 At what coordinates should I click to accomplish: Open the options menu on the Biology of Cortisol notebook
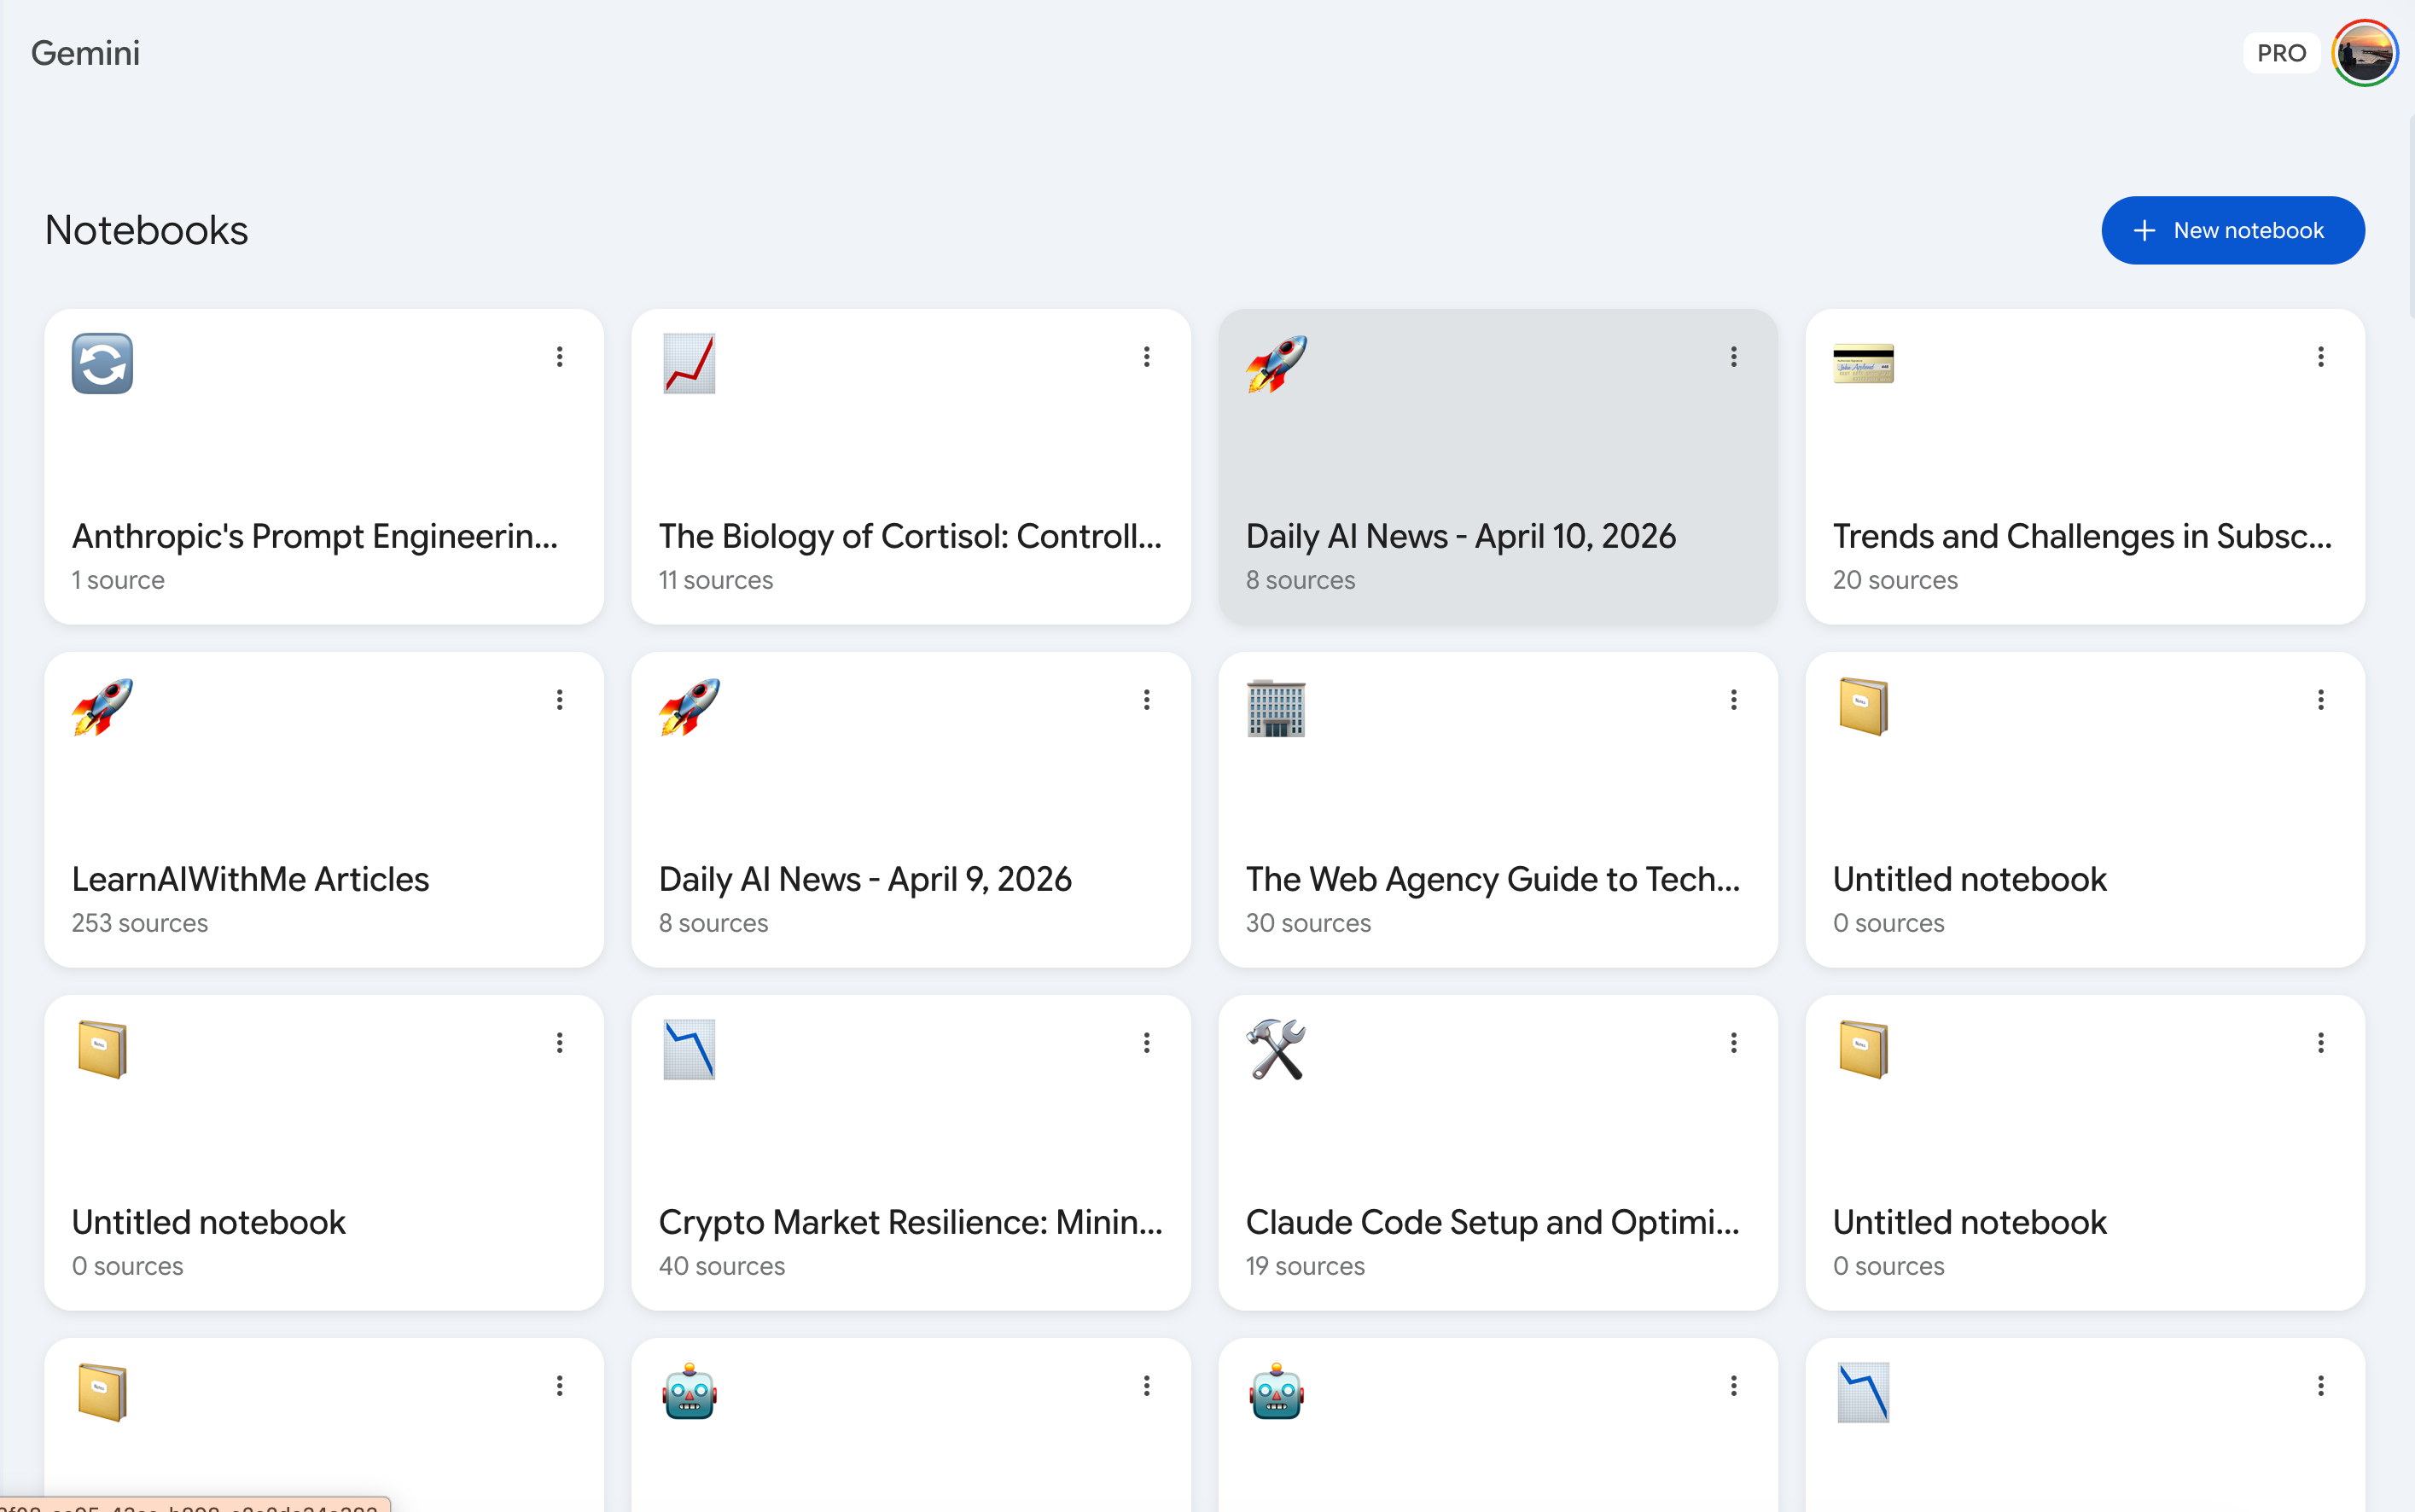(x=1147, y=357)
